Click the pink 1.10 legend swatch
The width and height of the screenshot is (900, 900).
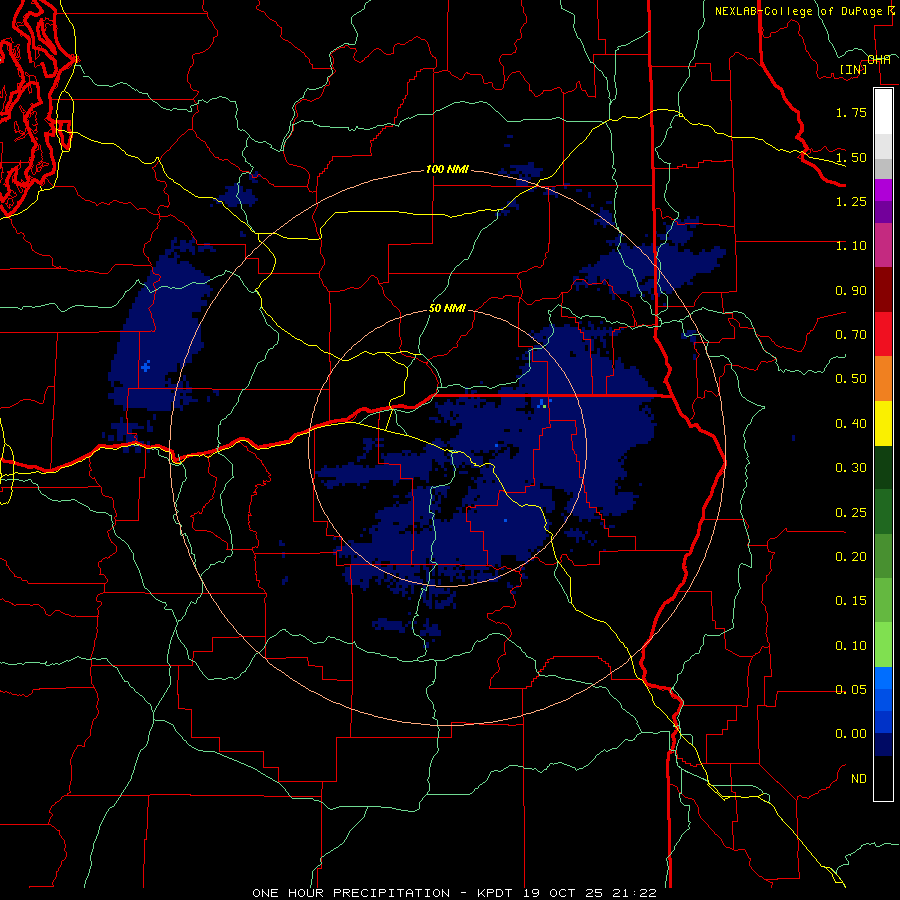(x=883, y=245)
